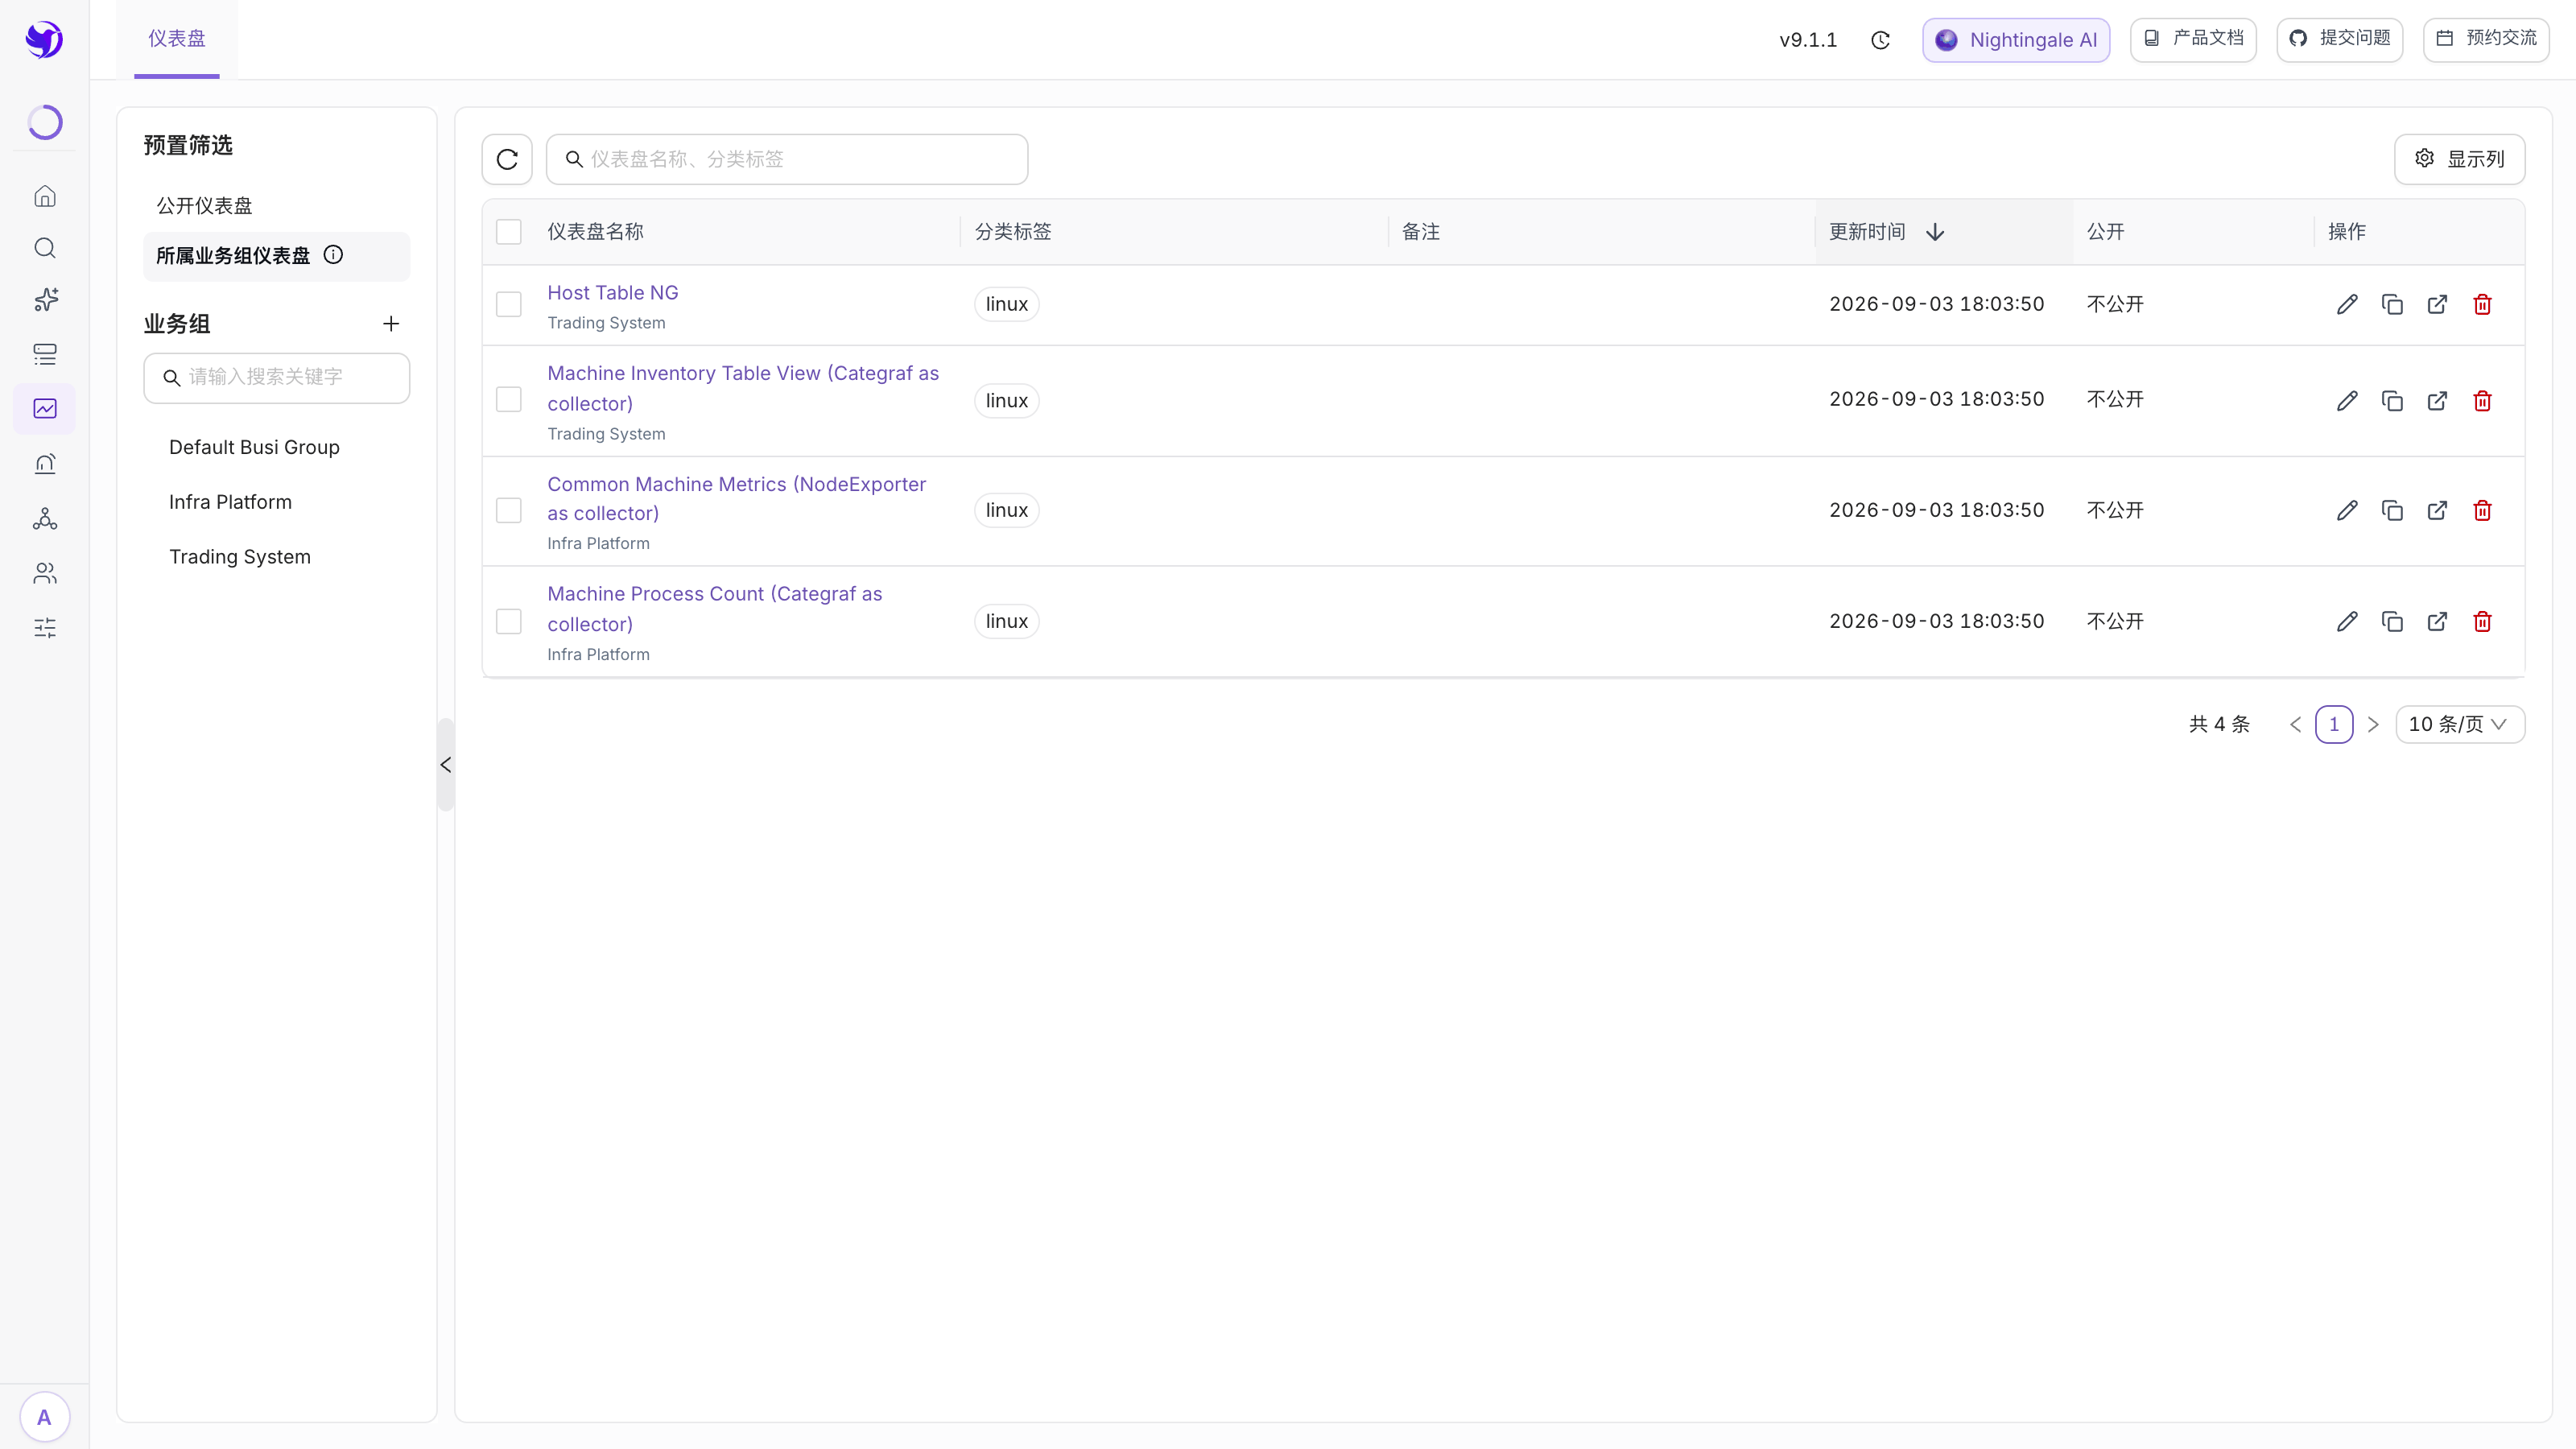
Task: Open the settings sliders sidebar icon
Action: tap(45, 628)
